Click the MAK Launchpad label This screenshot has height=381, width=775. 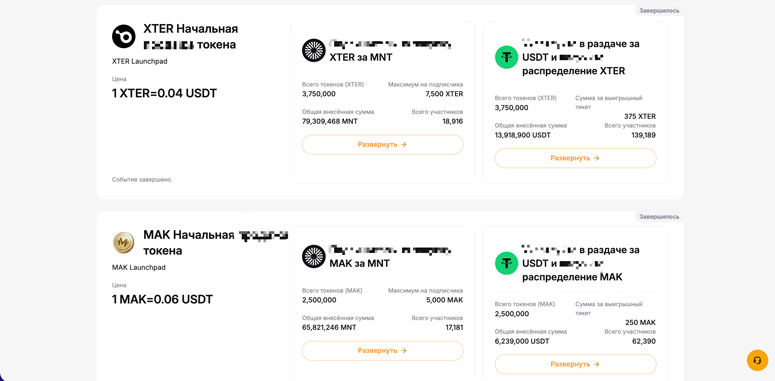tap(139, 267)
